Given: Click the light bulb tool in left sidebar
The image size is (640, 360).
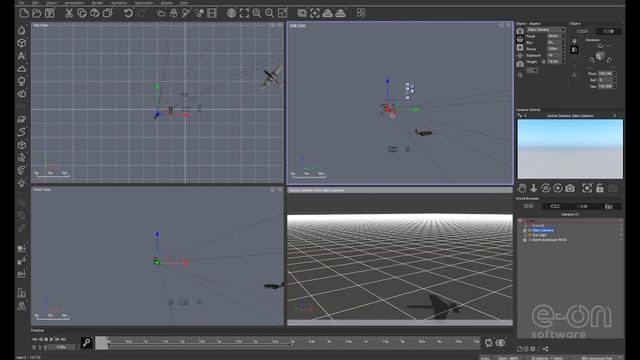Looking at the screenshot, I should click(x=22, y=183).
